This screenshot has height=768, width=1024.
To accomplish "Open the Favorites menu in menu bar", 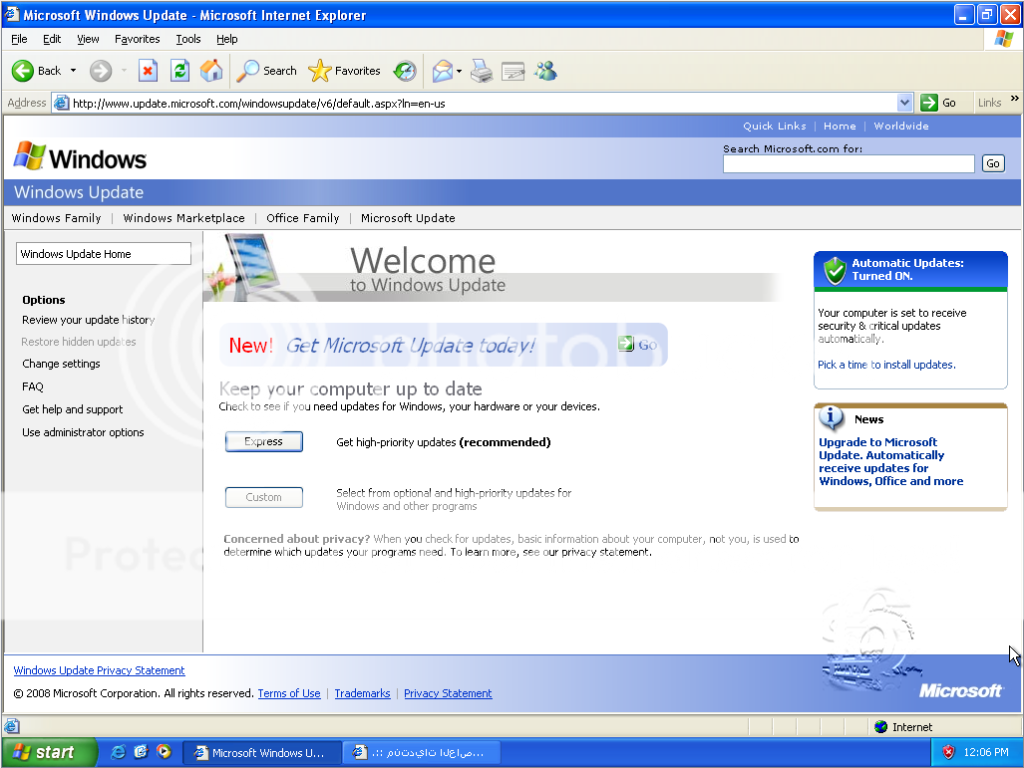I will [x=137, y=39].
